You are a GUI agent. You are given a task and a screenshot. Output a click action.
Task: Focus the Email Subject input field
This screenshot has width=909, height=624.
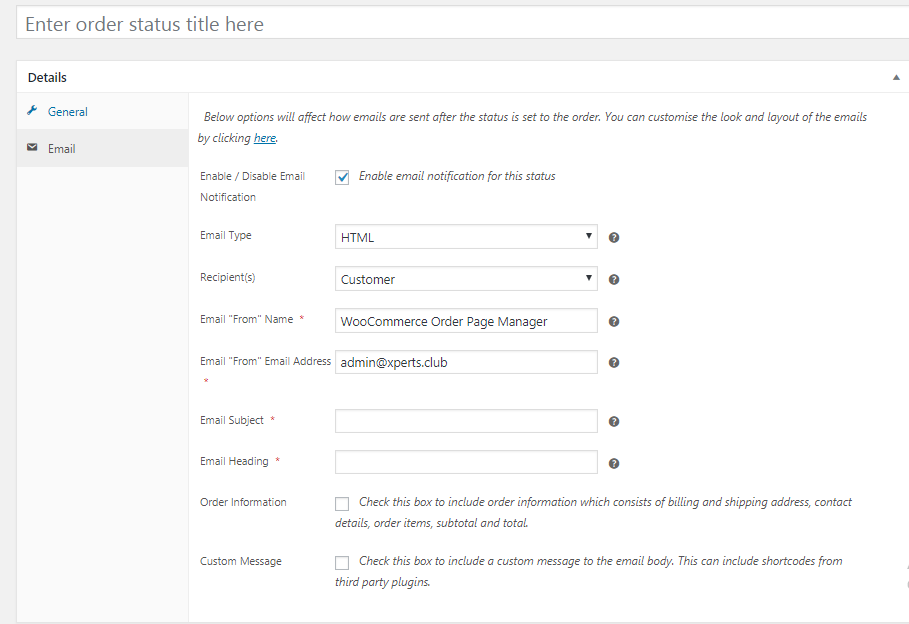click(466, 421)
